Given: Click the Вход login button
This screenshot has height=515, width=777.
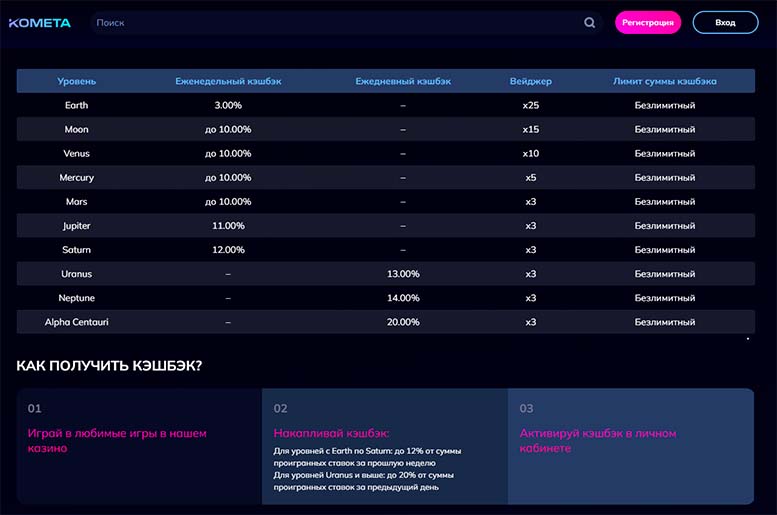Looking at the screenshot, I should 725,22.
